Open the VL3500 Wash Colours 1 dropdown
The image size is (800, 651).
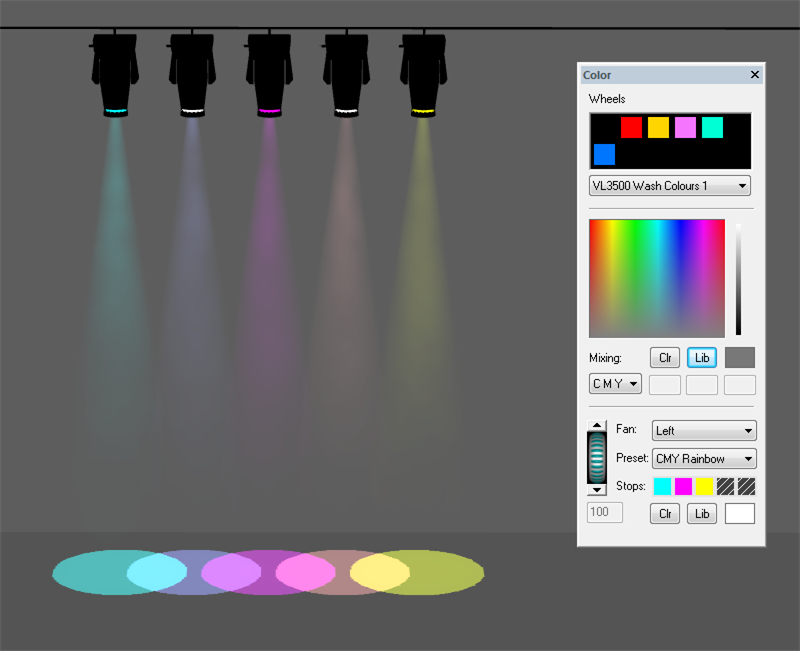(670, 186)
